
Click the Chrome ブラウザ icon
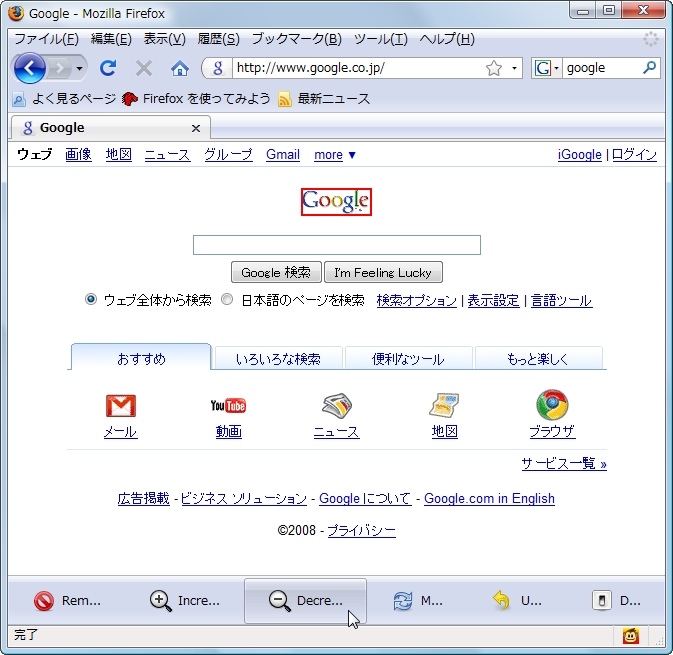pyautogui.click(x=552, y=405)
